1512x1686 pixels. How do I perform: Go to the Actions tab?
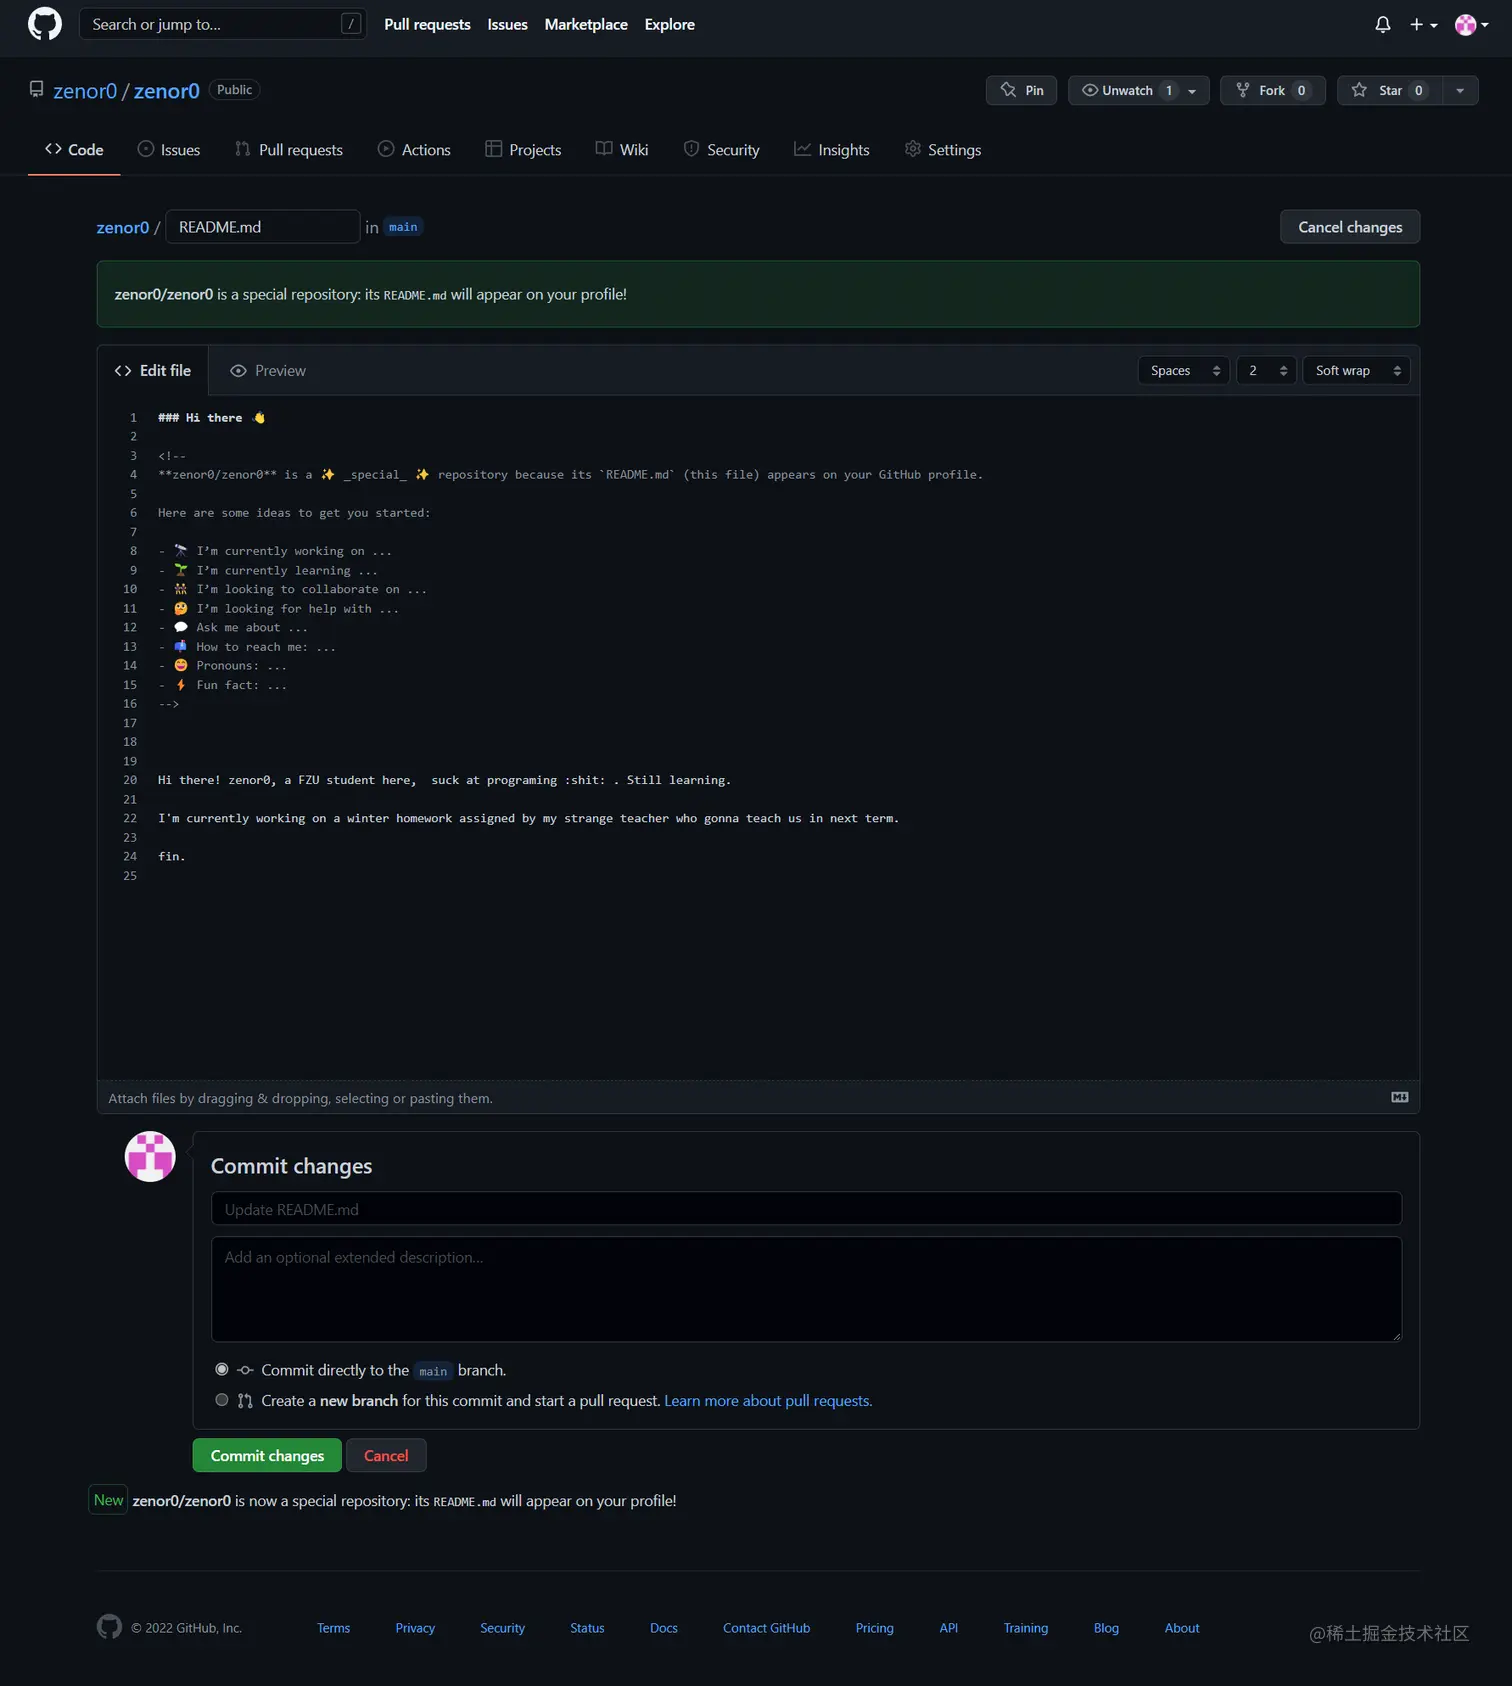(414, 149)
